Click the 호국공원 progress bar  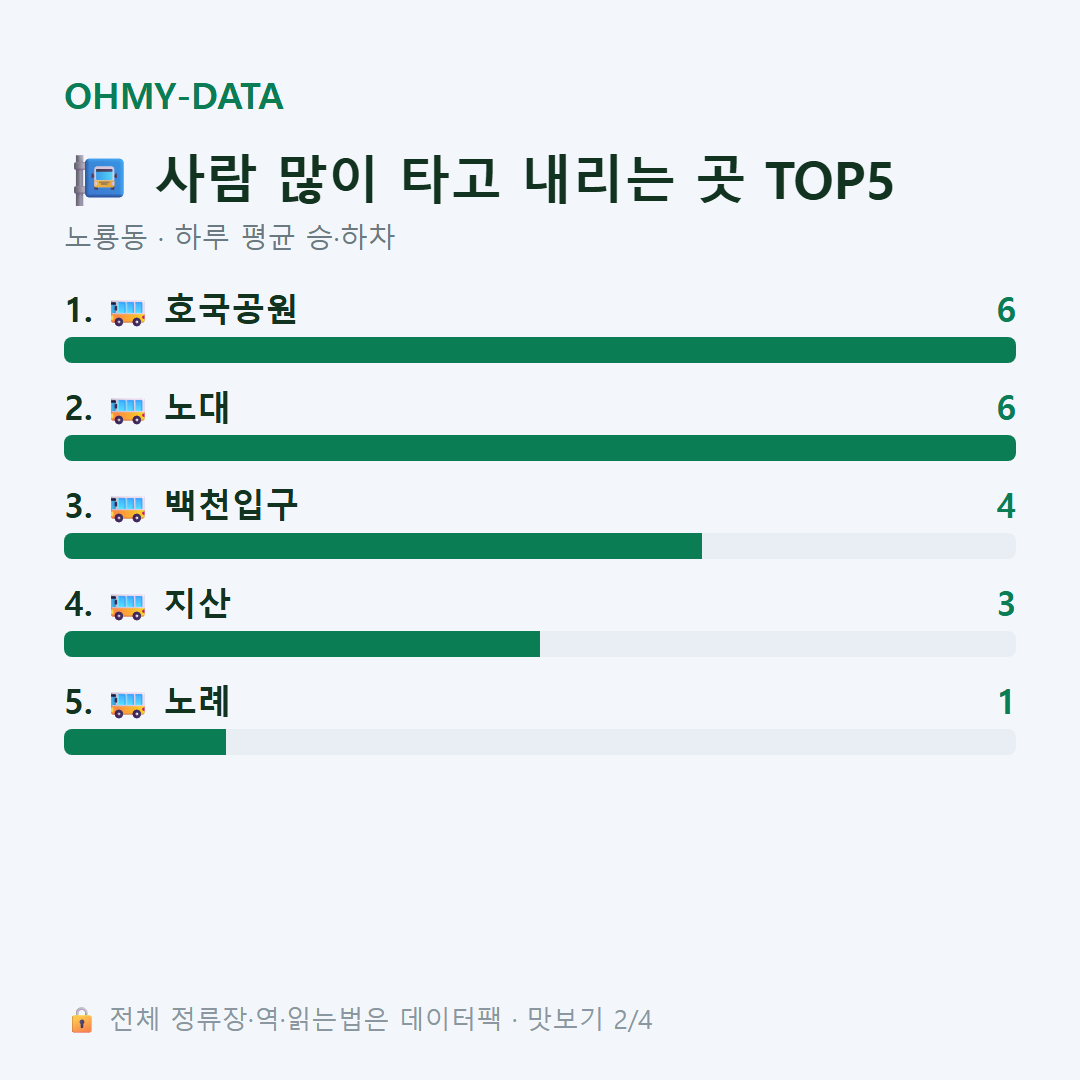click(540, 350)
